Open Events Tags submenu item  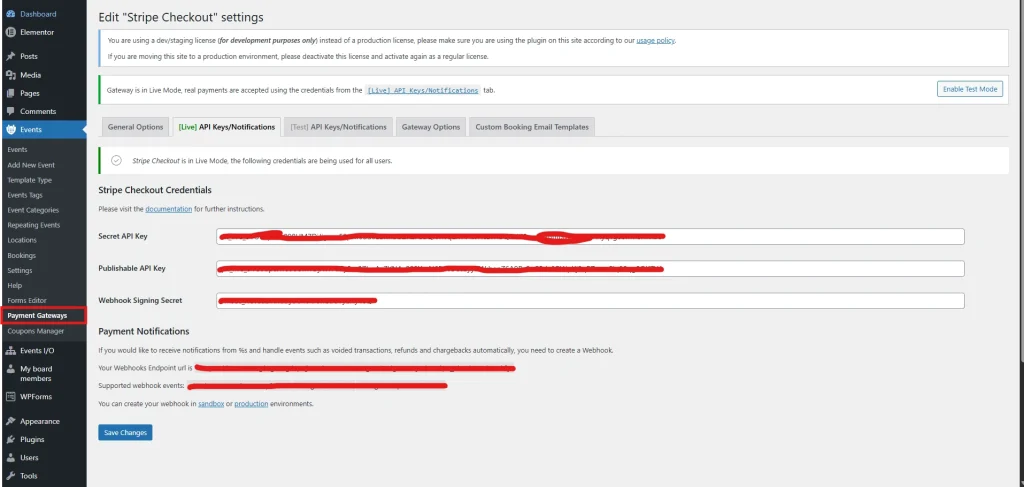click(25, 195)
